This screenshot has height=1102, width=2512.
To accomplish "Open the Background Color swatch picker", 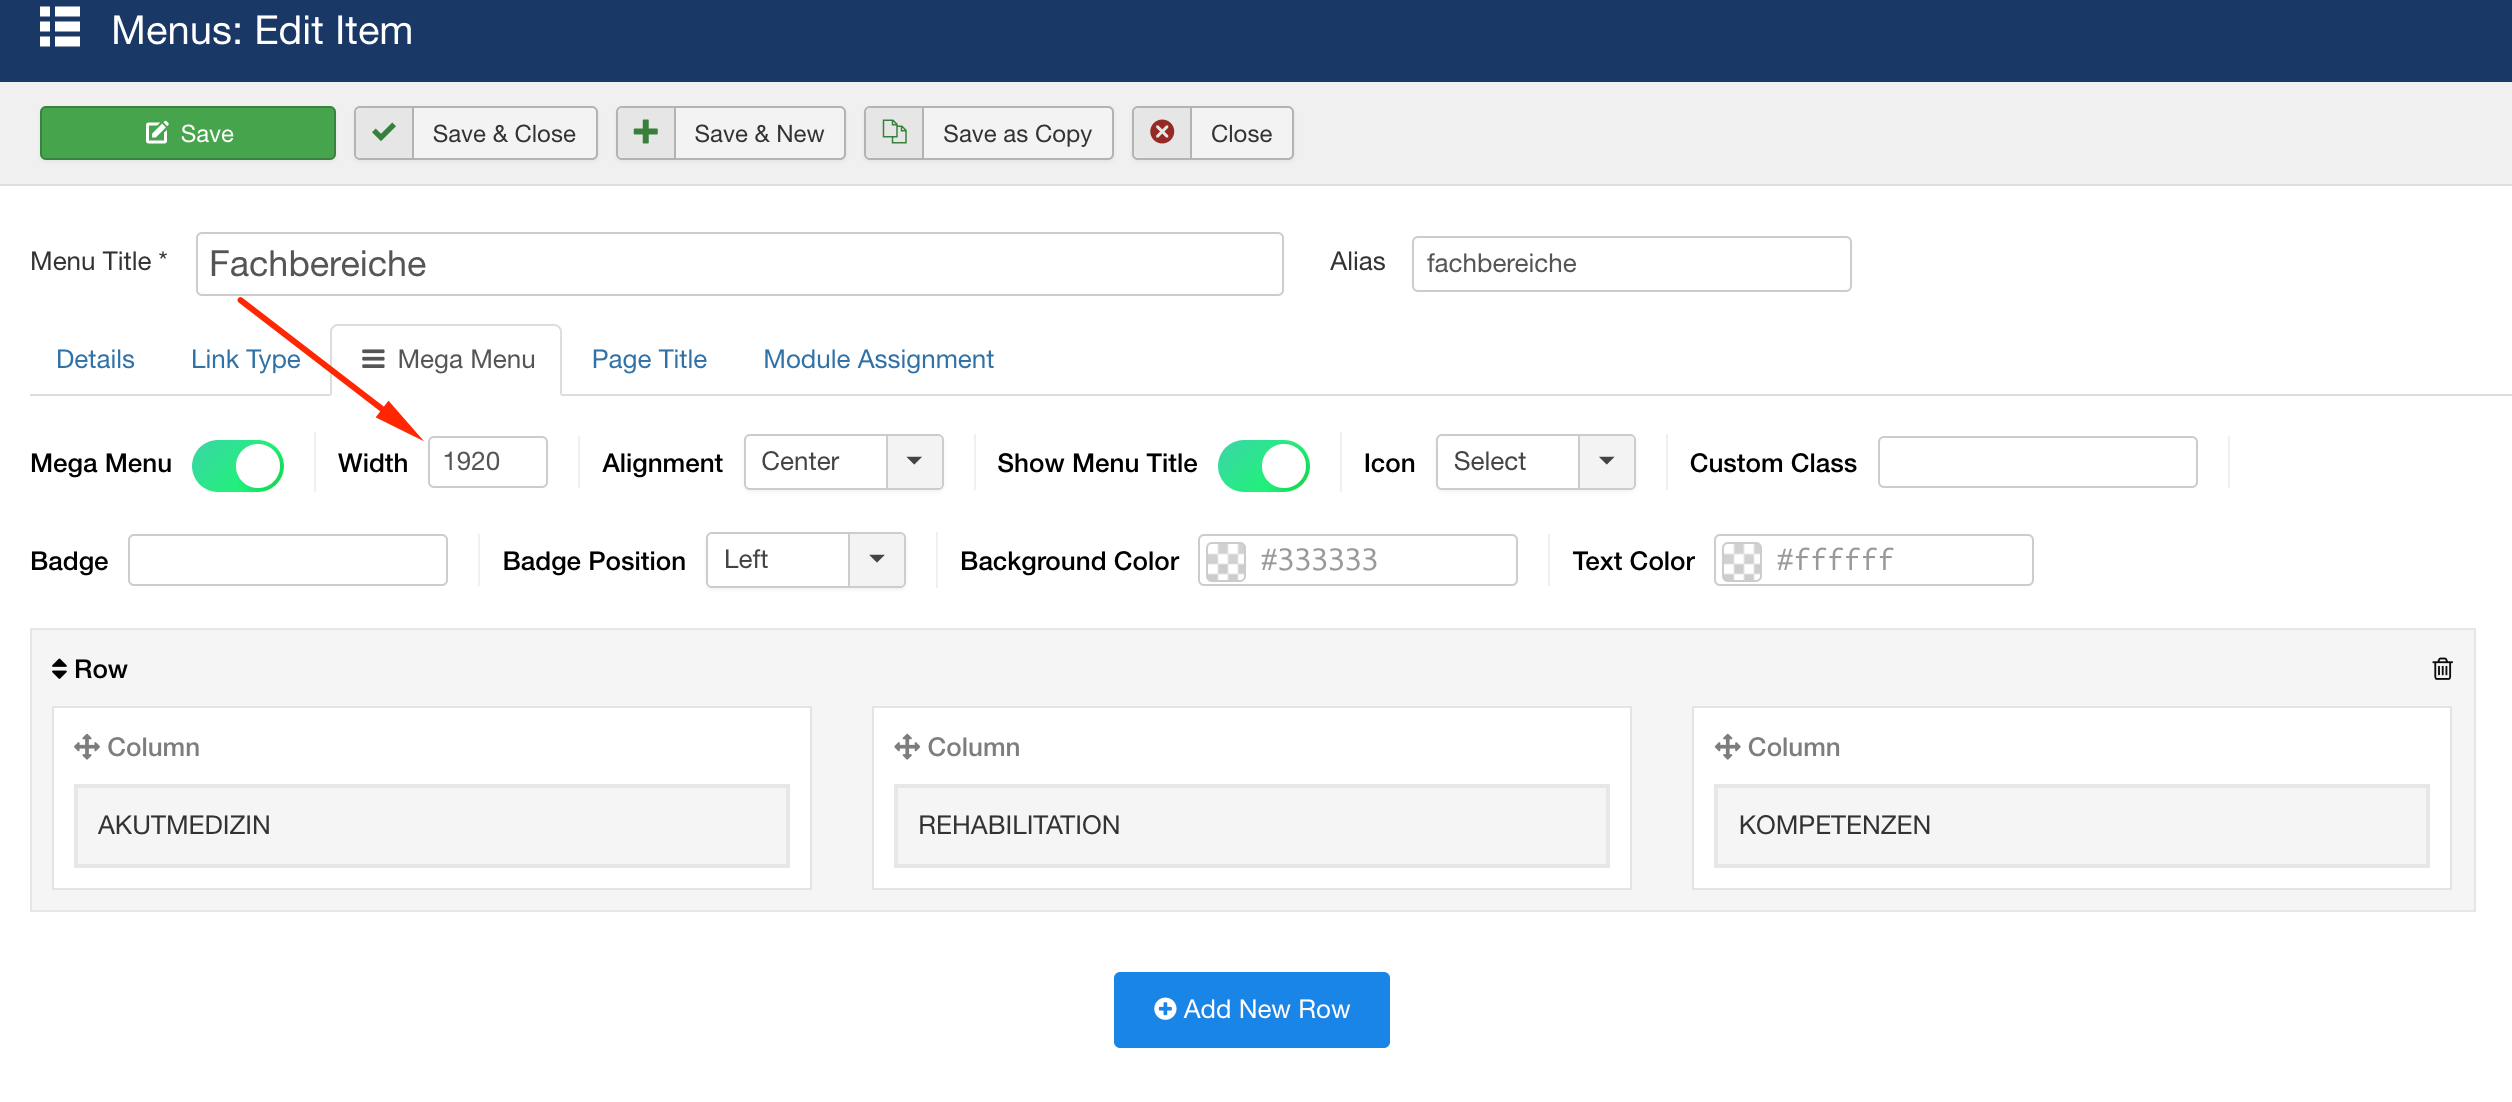I will tap(1226, 560).
